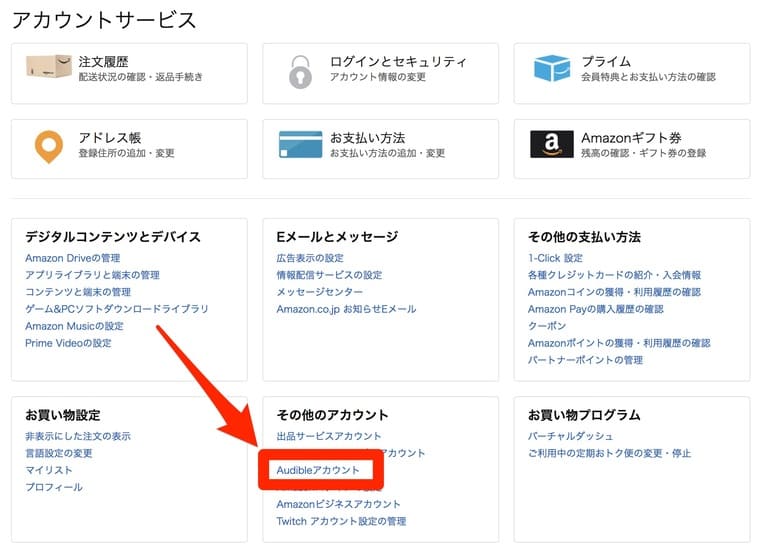760x553 pixels.
Task: Open the プライム card title
Action: coord(606,62)
